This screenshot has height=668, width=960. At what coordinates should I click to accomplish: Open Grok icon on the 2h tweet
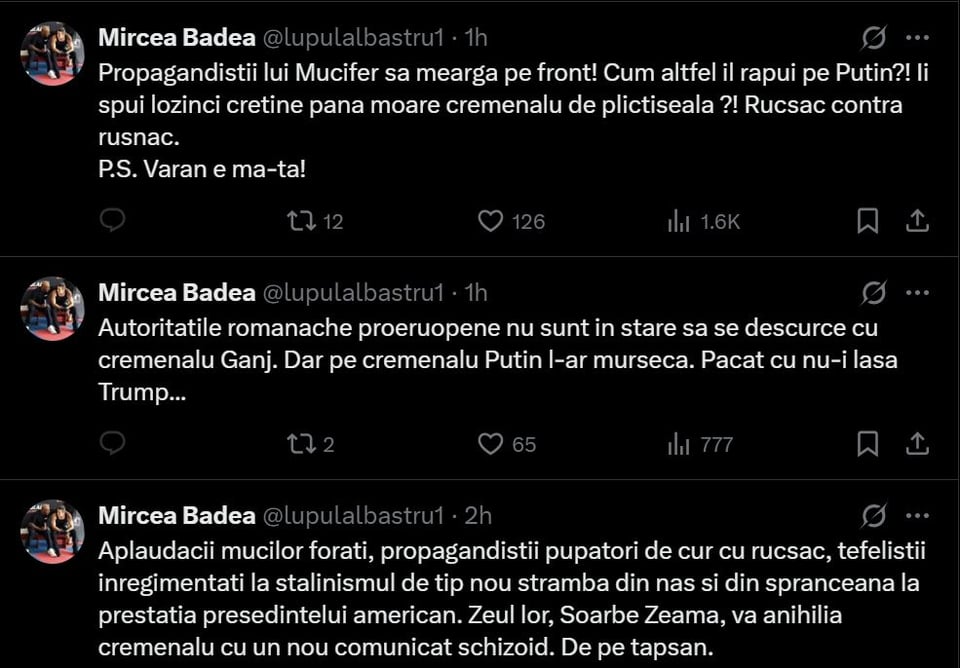[873, 516]
